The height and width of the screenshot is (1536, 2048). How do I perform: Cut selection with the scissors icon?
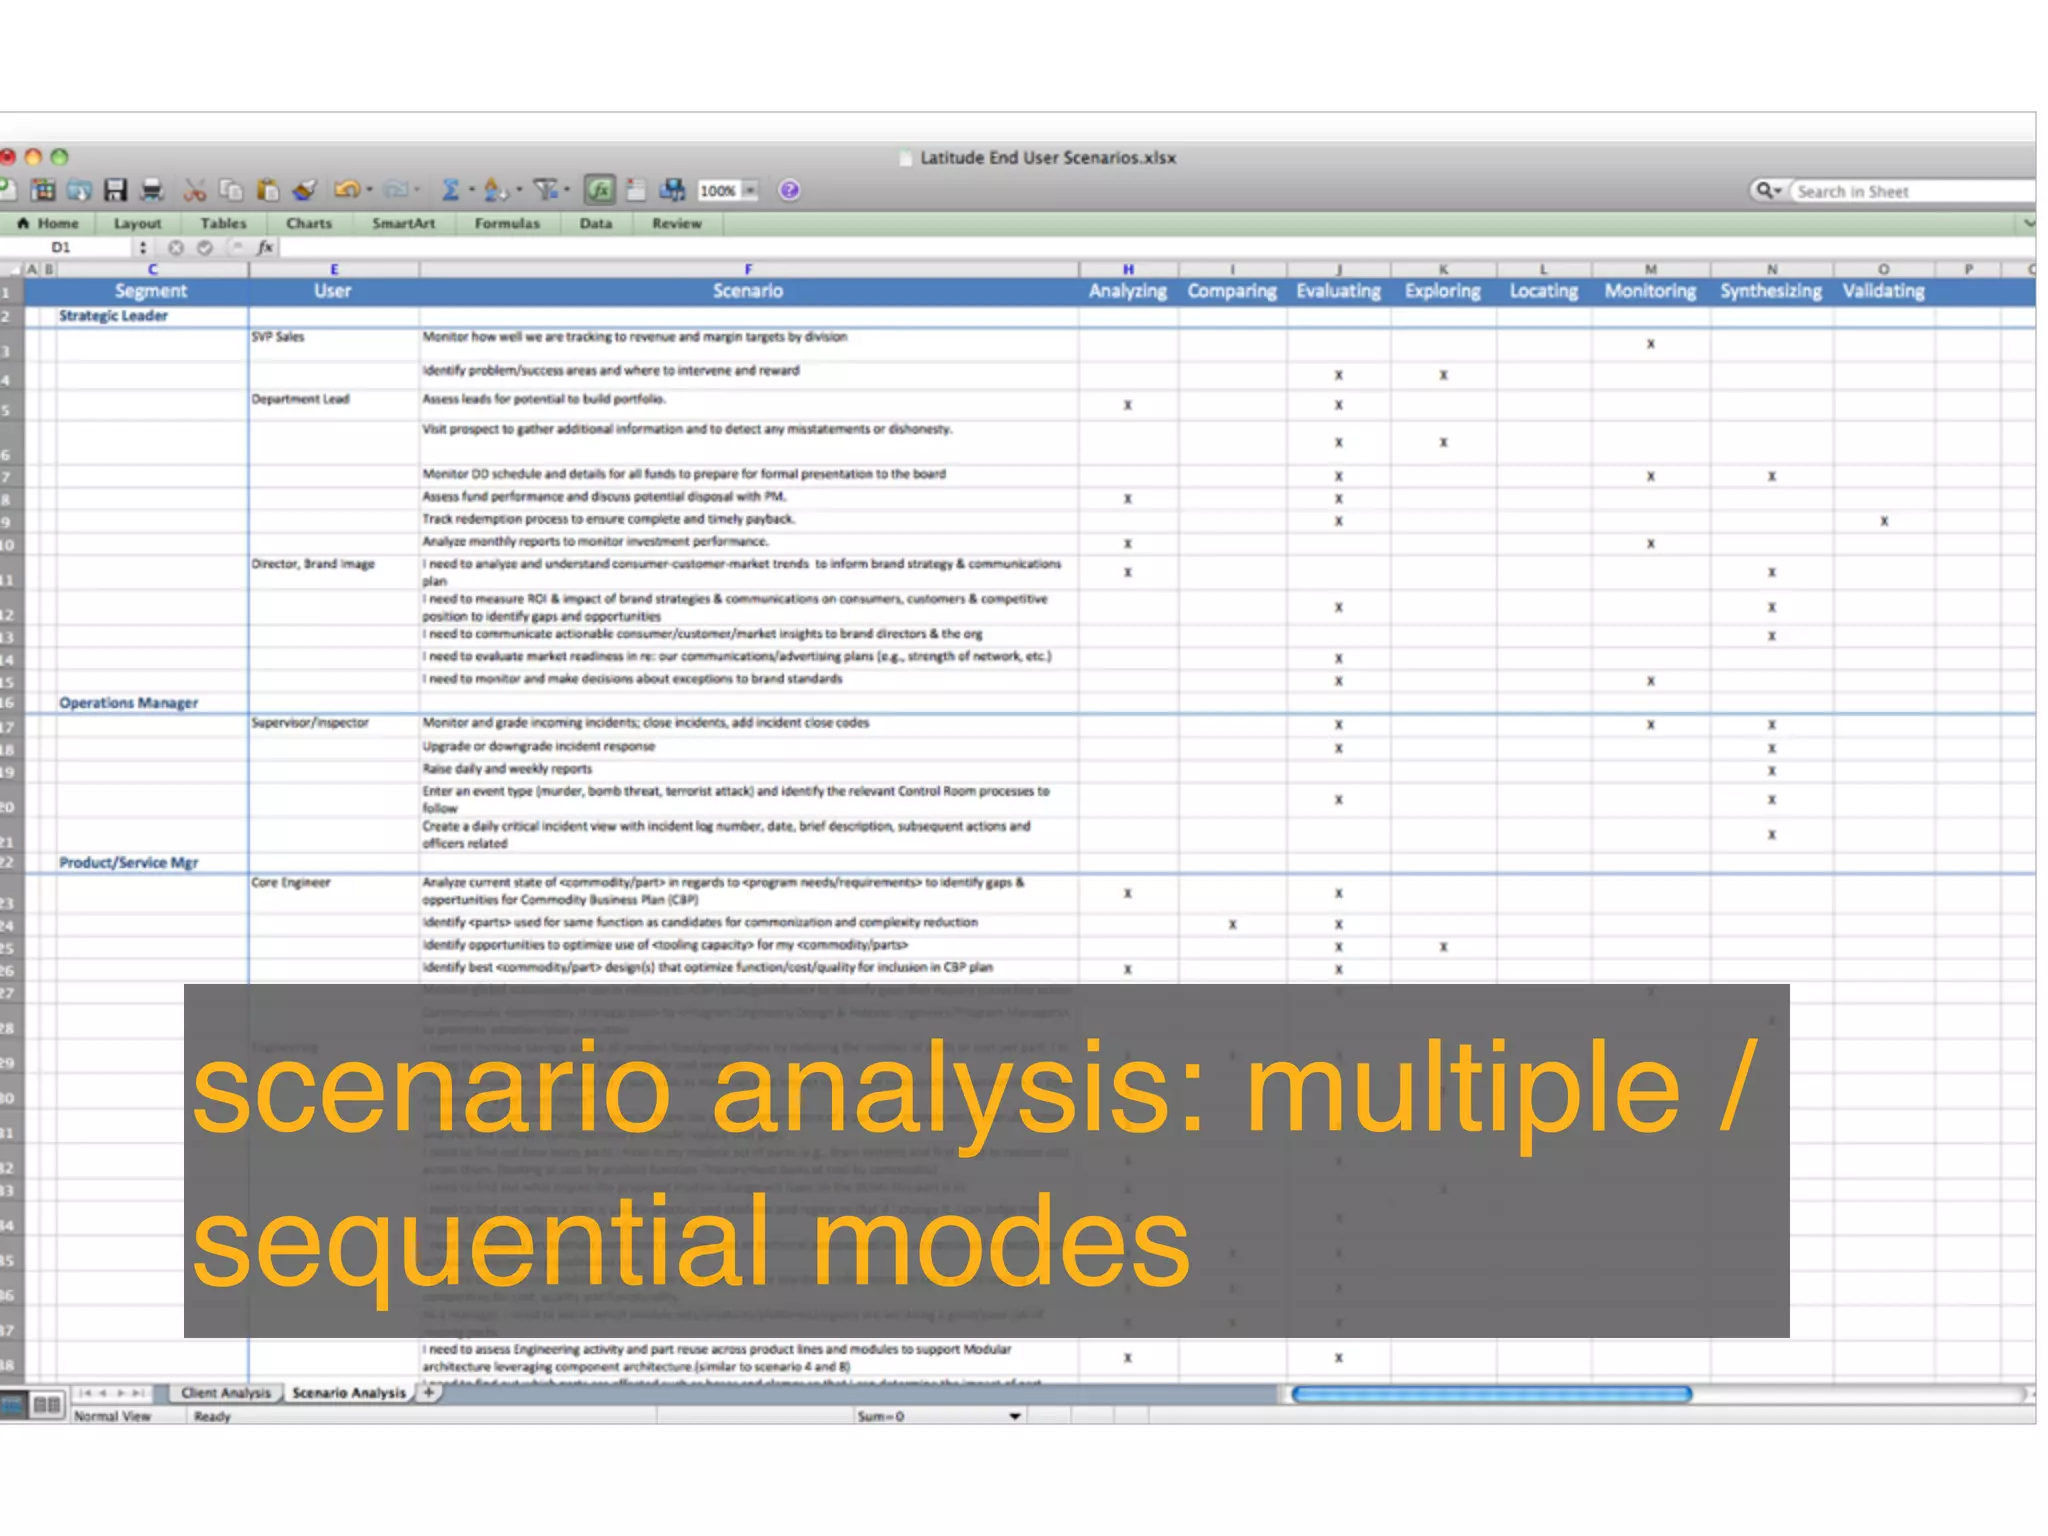(x=195, y=190)
